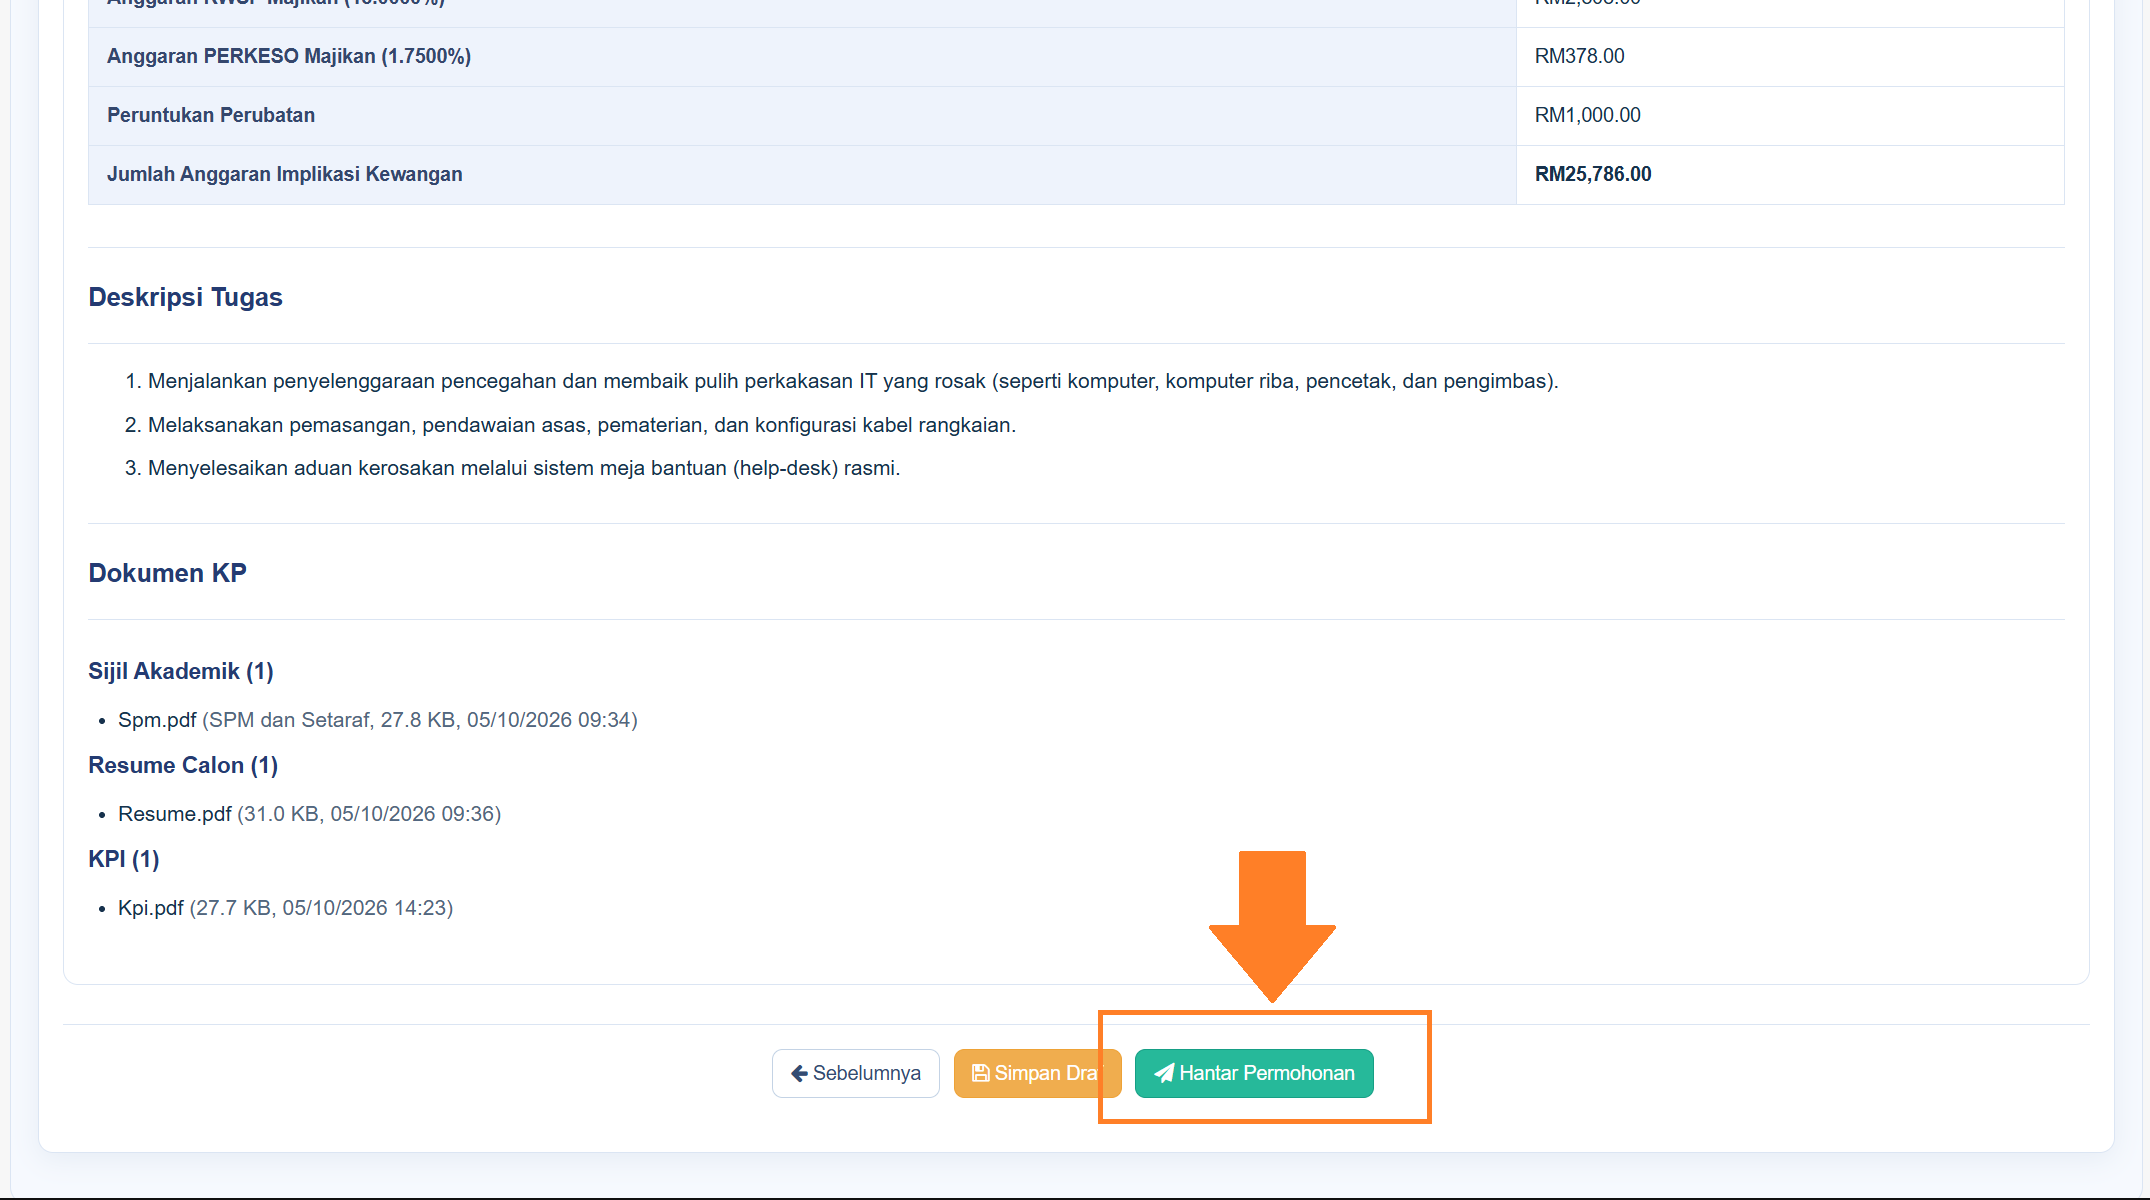Image resolution: width=2150 pixels, height=1200 pixels.
Task: Click the left-arrow icon on Sebelumnya
Action: [x=799, y=1073]
